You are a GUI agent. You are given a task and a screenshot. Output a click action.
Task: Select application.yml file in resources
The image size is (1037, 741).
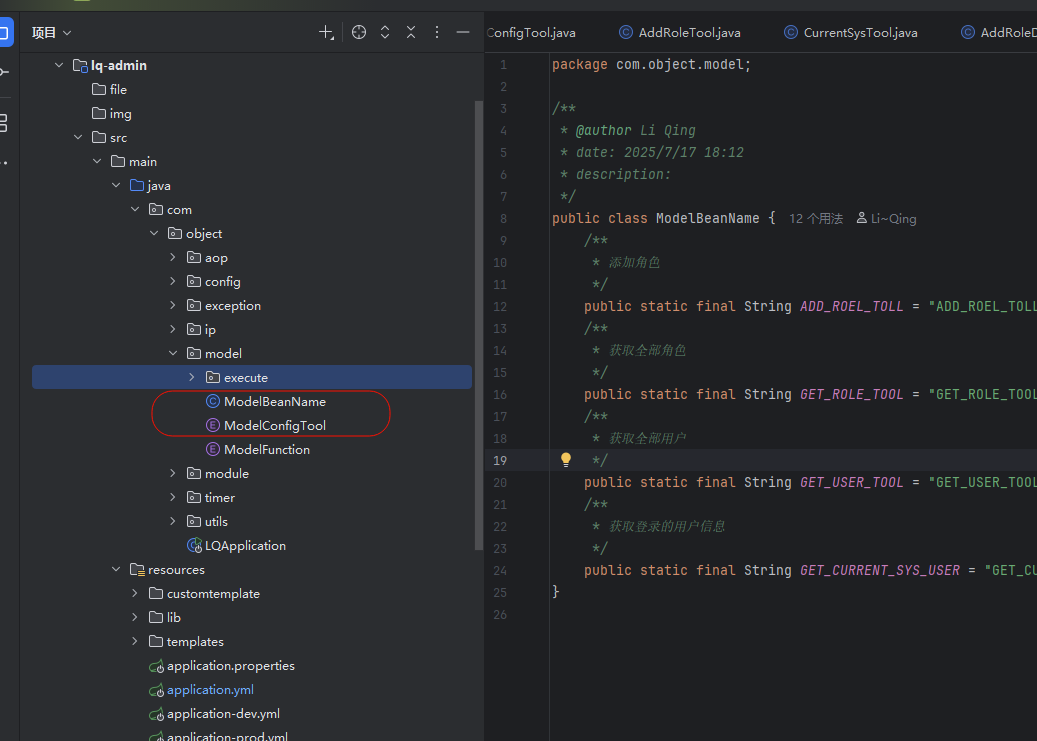(210, 689)
